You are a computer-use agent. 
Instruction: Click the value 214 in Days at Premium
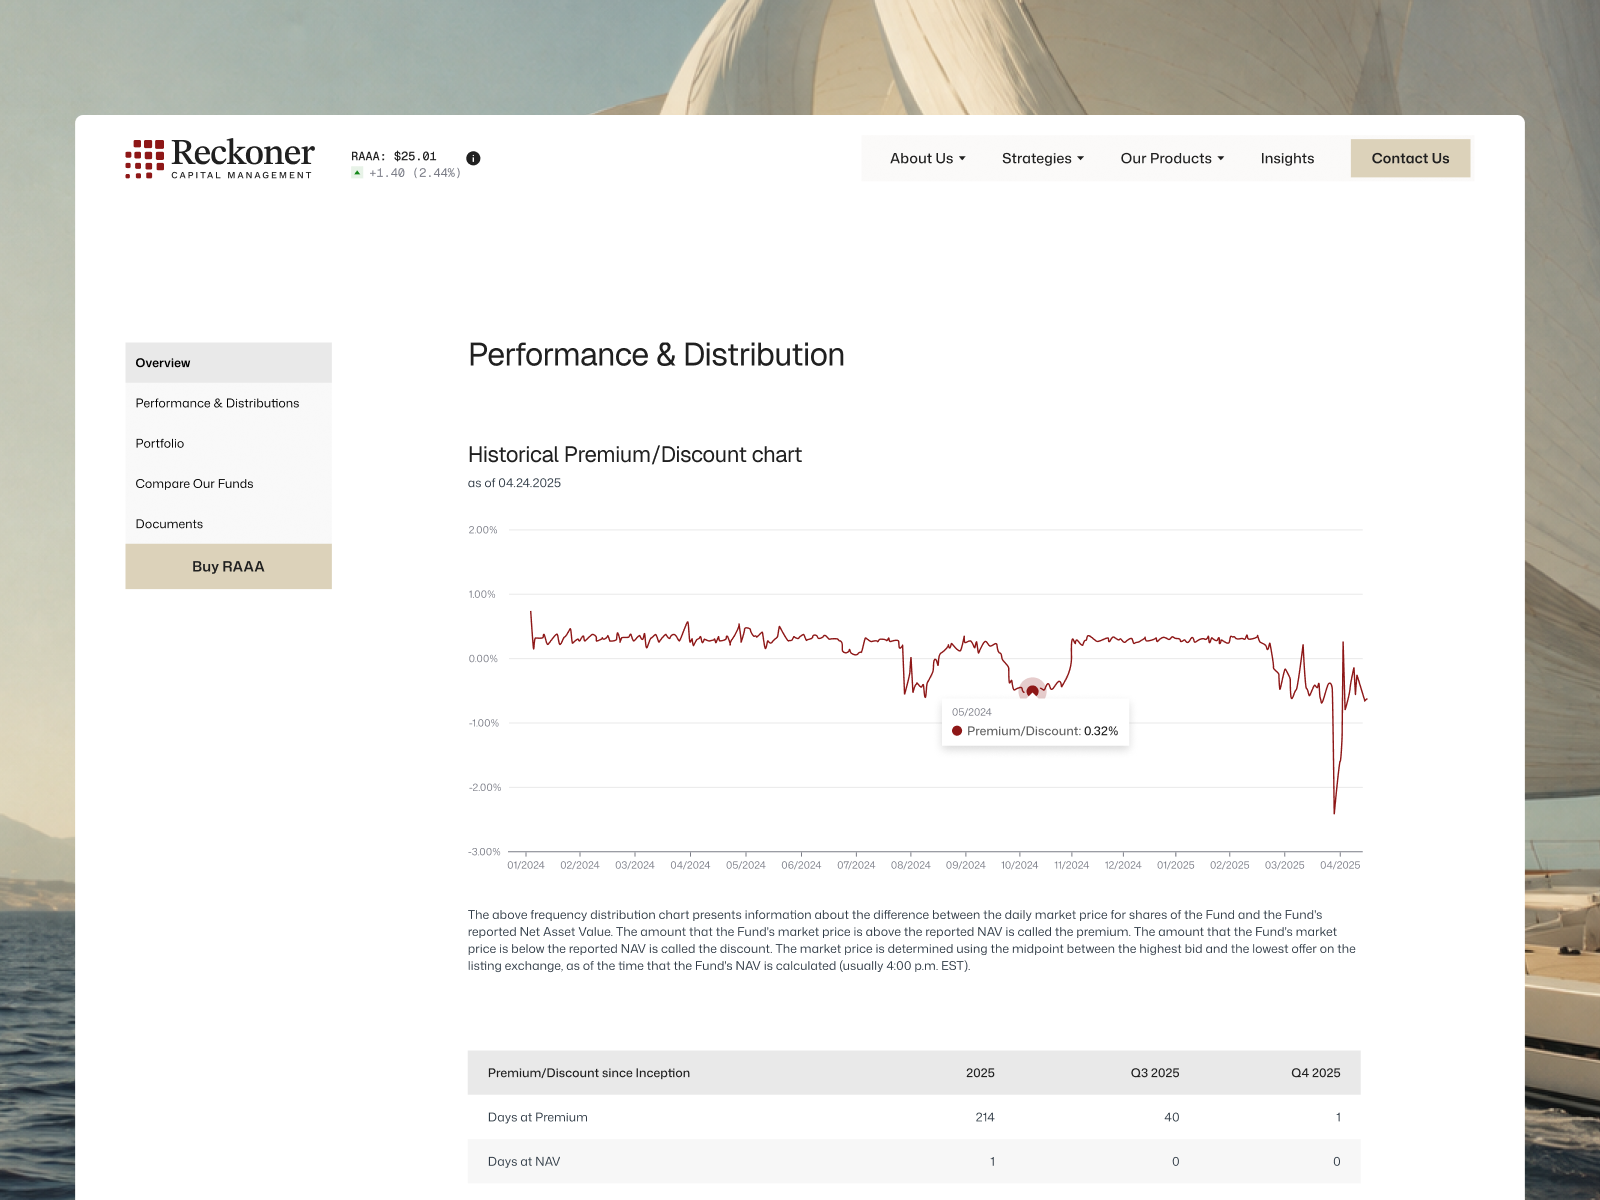tap(985, 1117)
